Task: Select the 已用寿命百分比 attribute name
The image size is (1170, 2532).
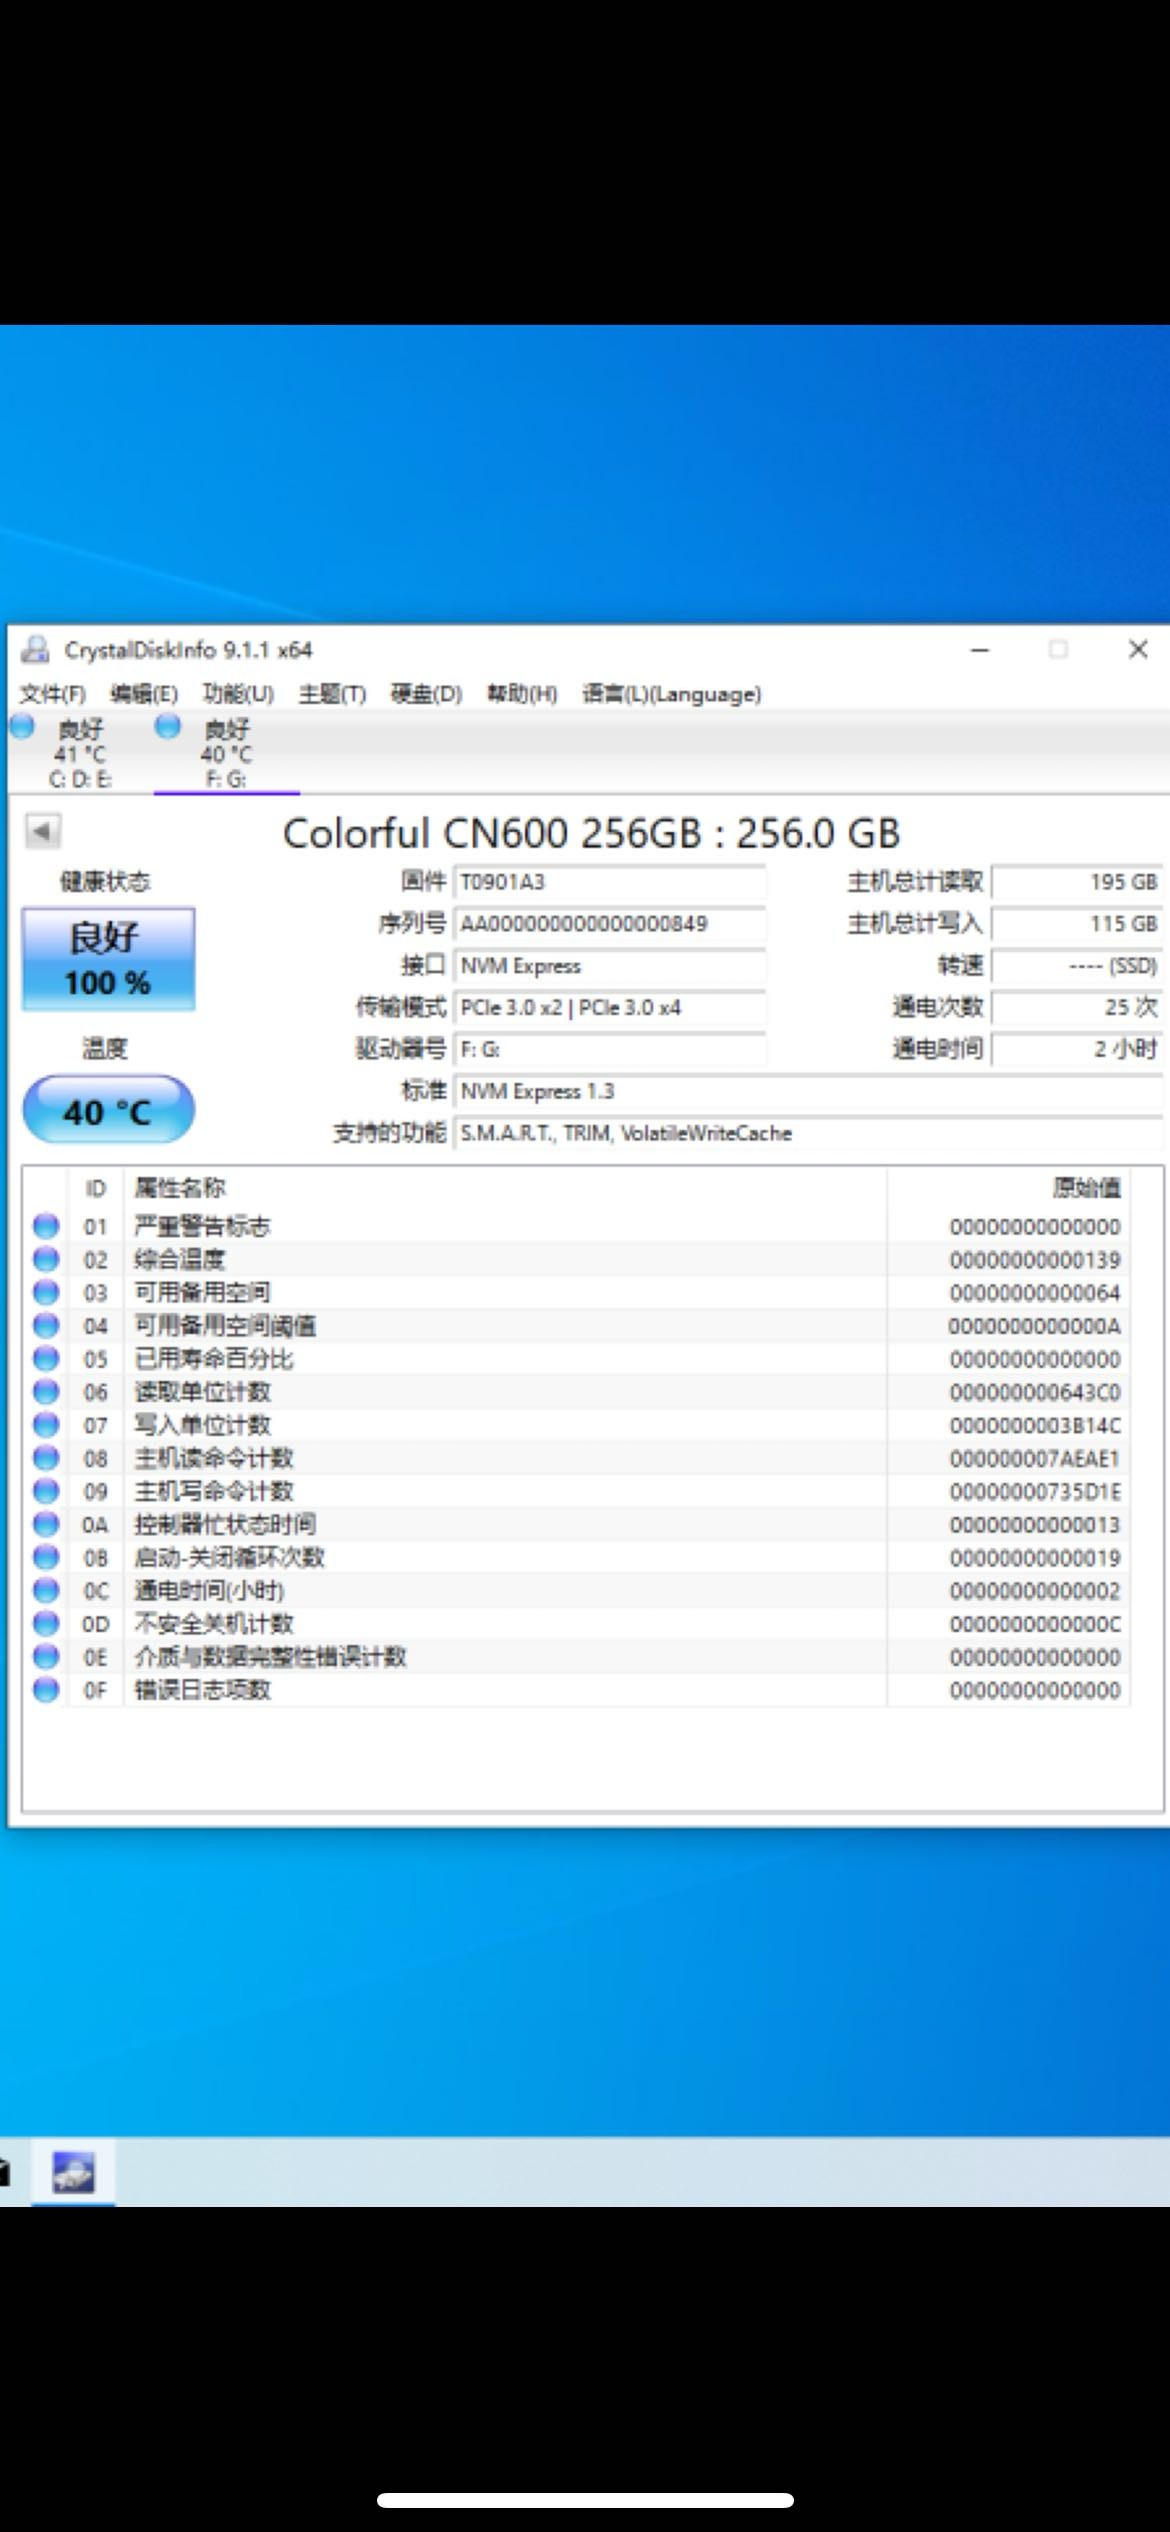Action: pos(214,1359)
